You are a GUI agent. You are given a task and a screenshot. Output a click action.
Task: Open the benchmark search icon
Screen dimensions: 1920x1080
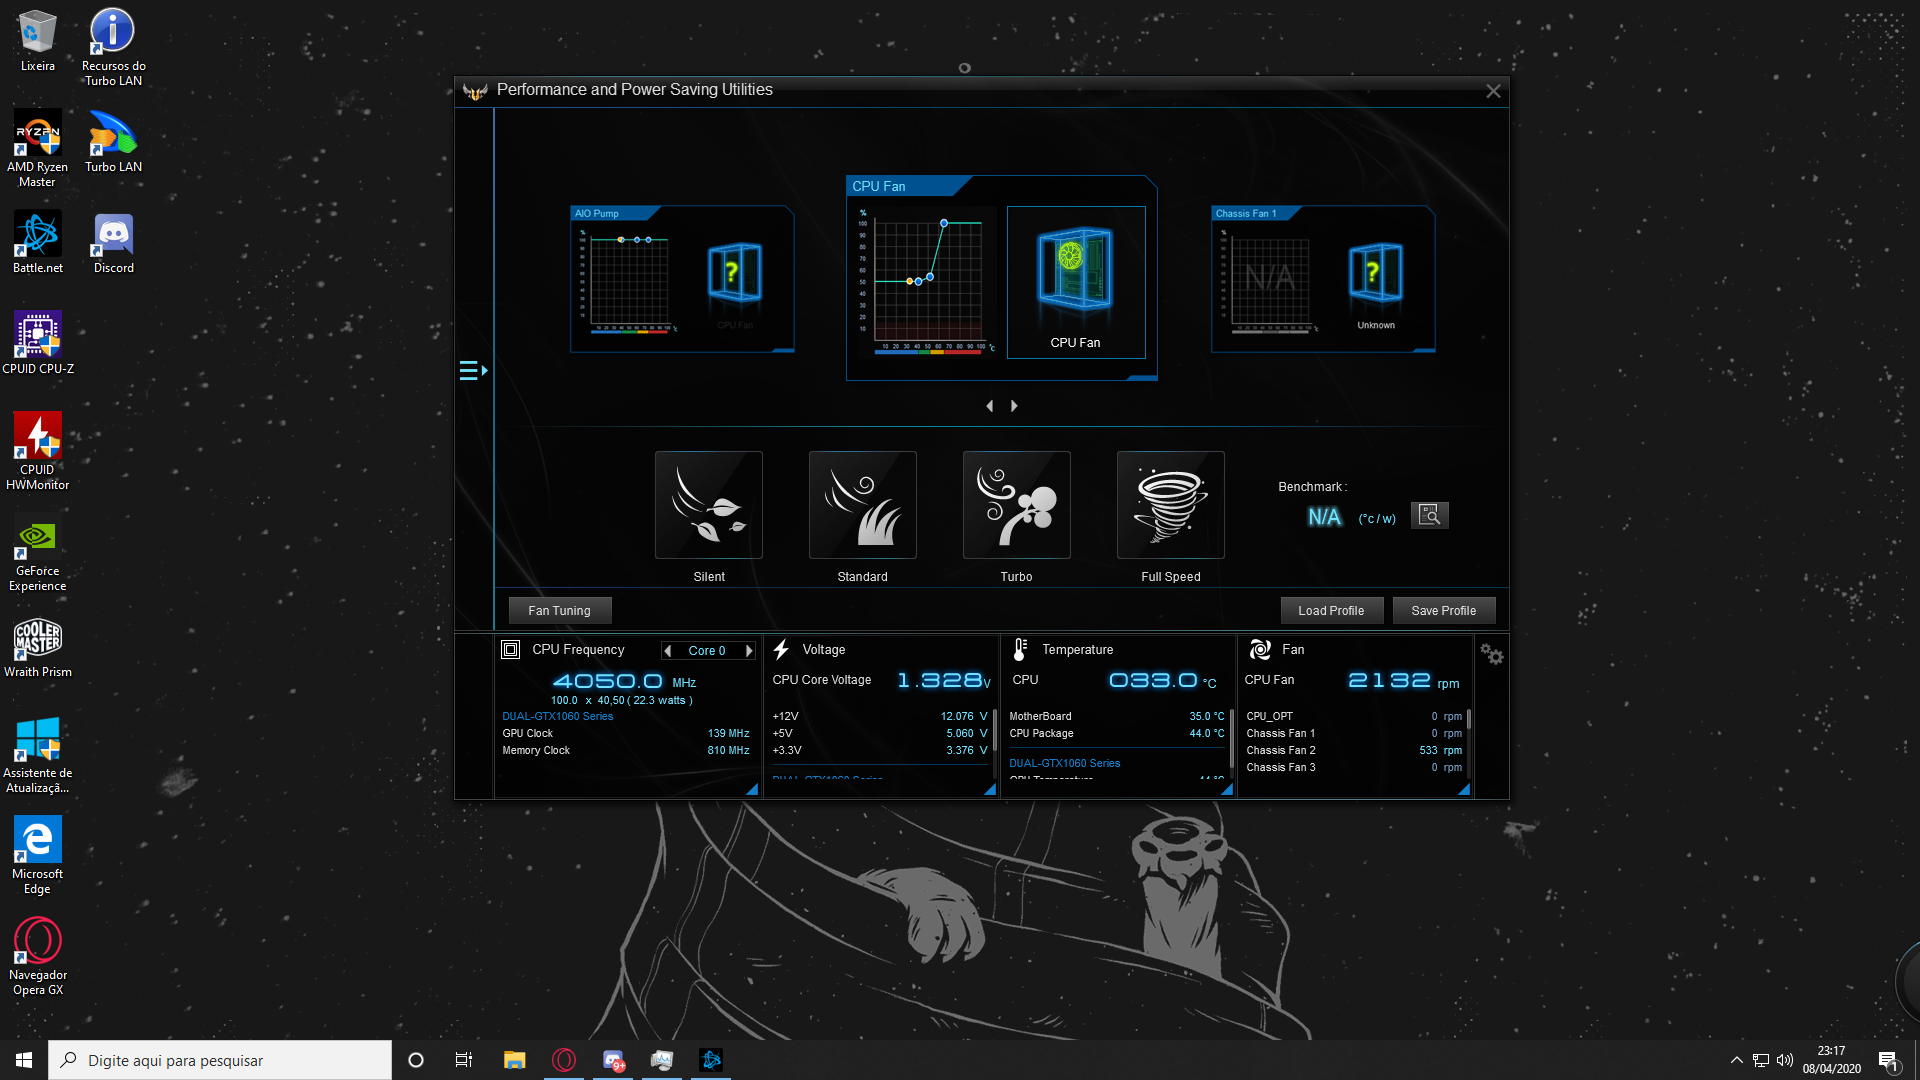(x=1429, y=515)
